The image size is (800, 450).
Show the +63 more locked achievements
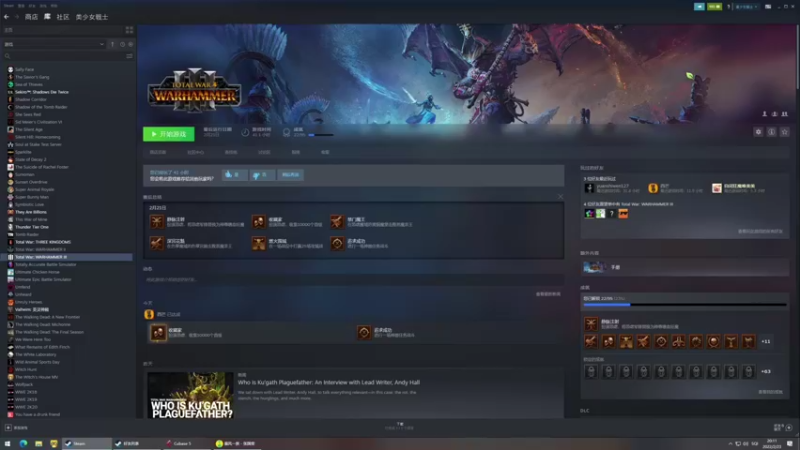(766, 371)
